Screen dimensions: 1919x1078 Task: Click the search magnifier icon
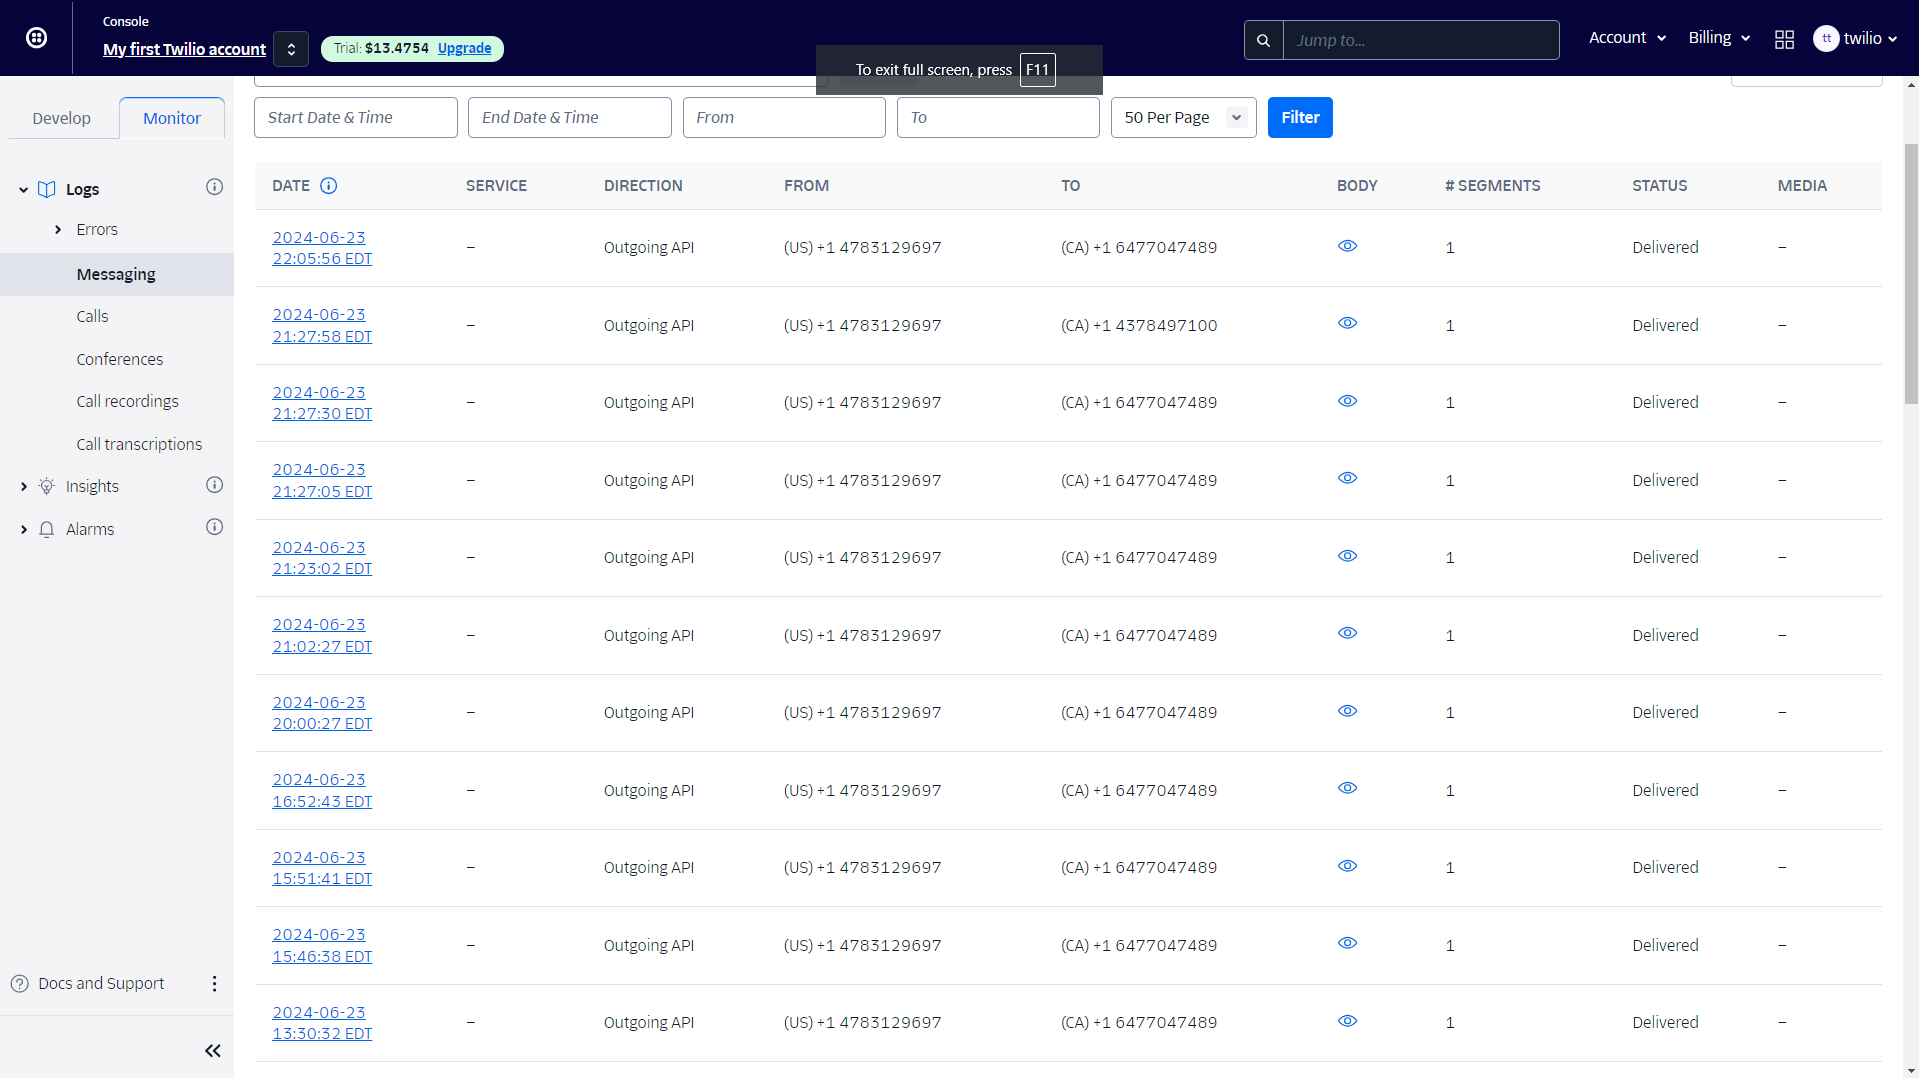(x=1262, y=40)
